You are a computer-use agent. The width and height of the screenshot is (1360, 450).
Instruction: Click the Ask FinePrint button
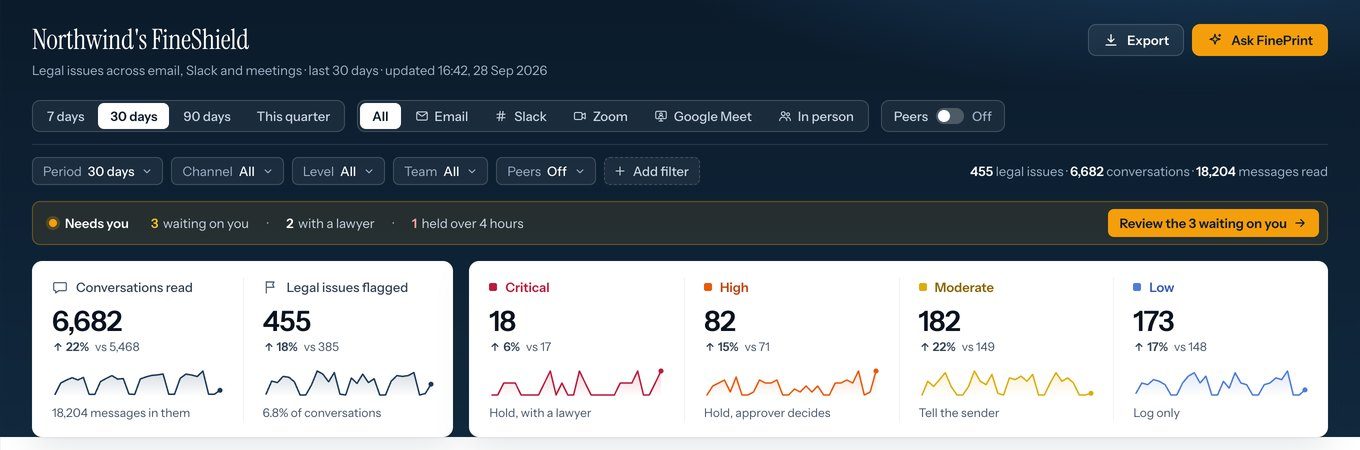point(1260,40)
